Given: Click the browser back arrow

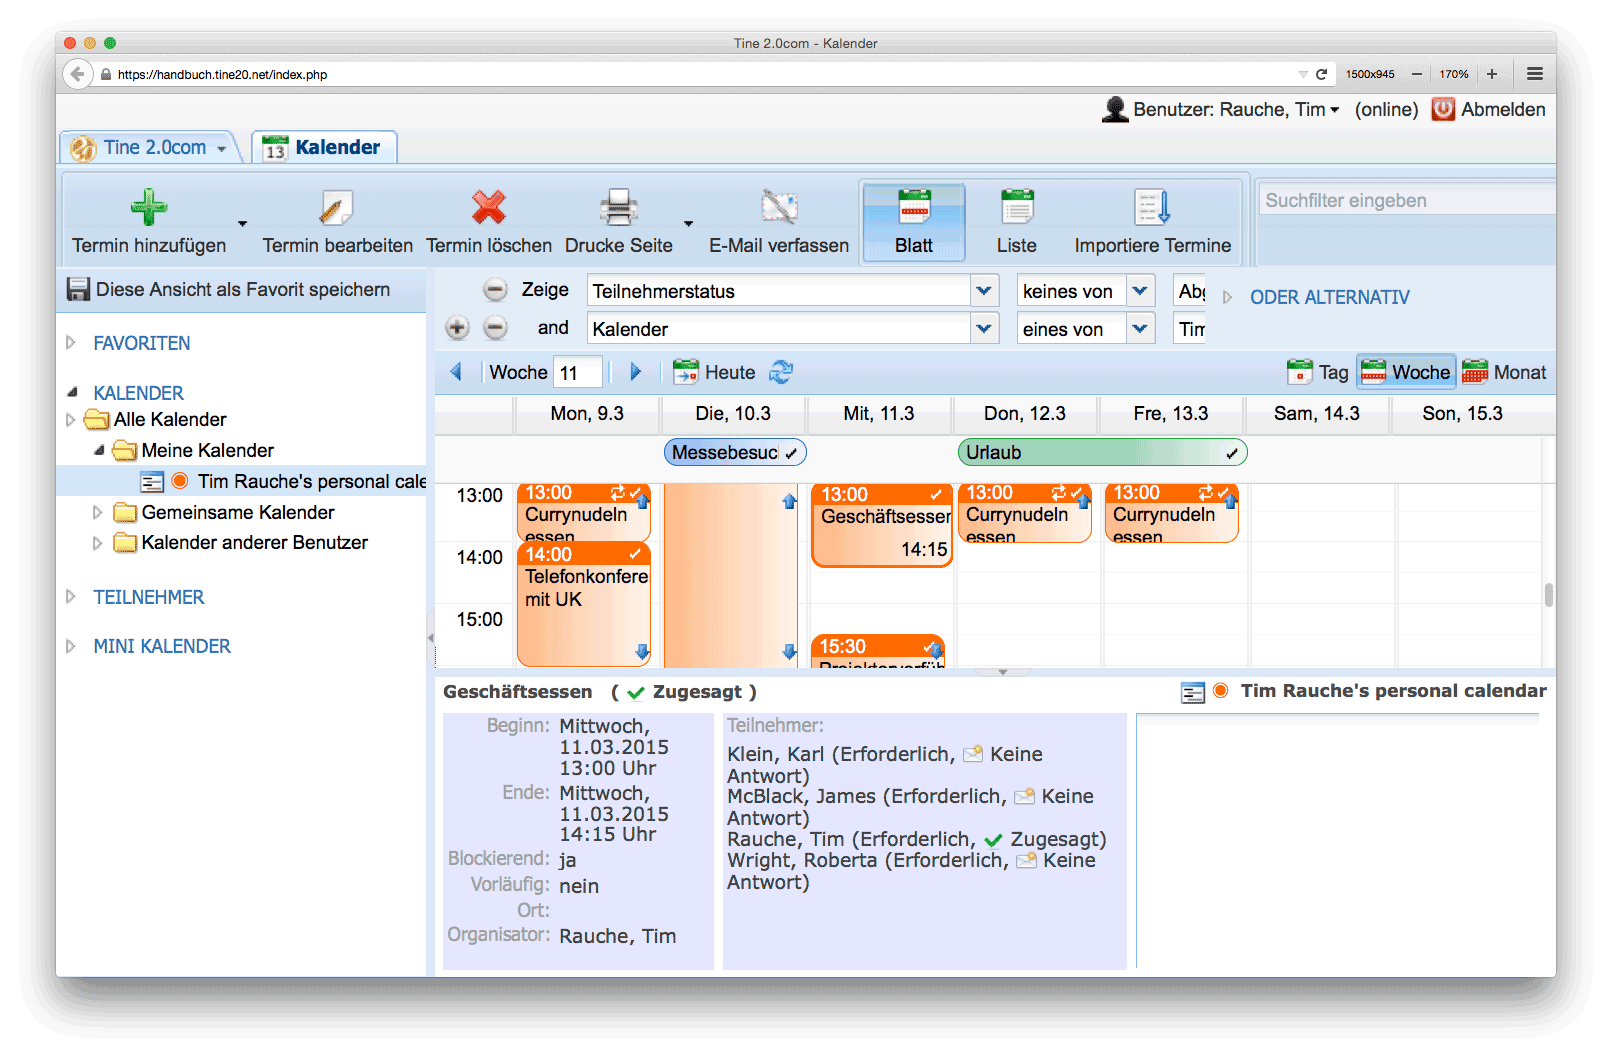Looking at the screenshot, I should coord(78,74).
